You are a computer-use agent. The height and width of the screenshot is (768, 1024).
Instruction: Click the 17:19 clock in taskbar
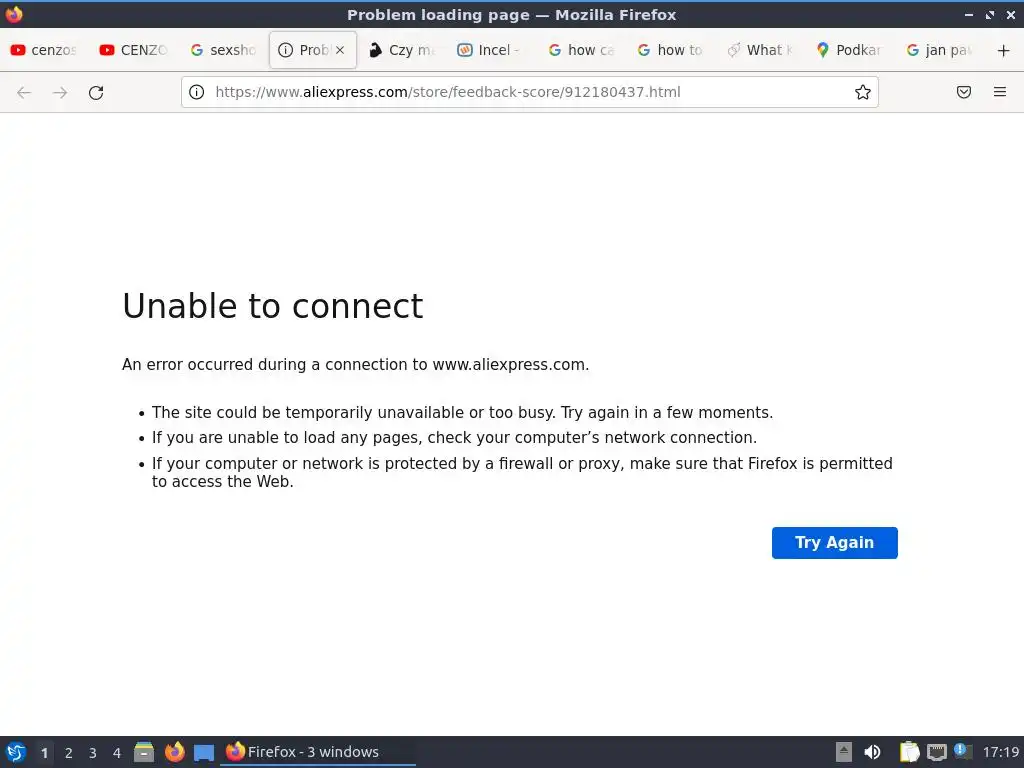[1000, 752]
